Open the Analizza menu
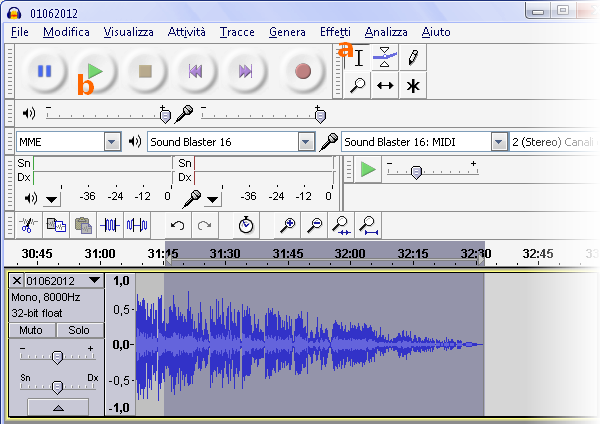This screenshot has width=600, height=424. pyautogui.click(x=386, y=32)
